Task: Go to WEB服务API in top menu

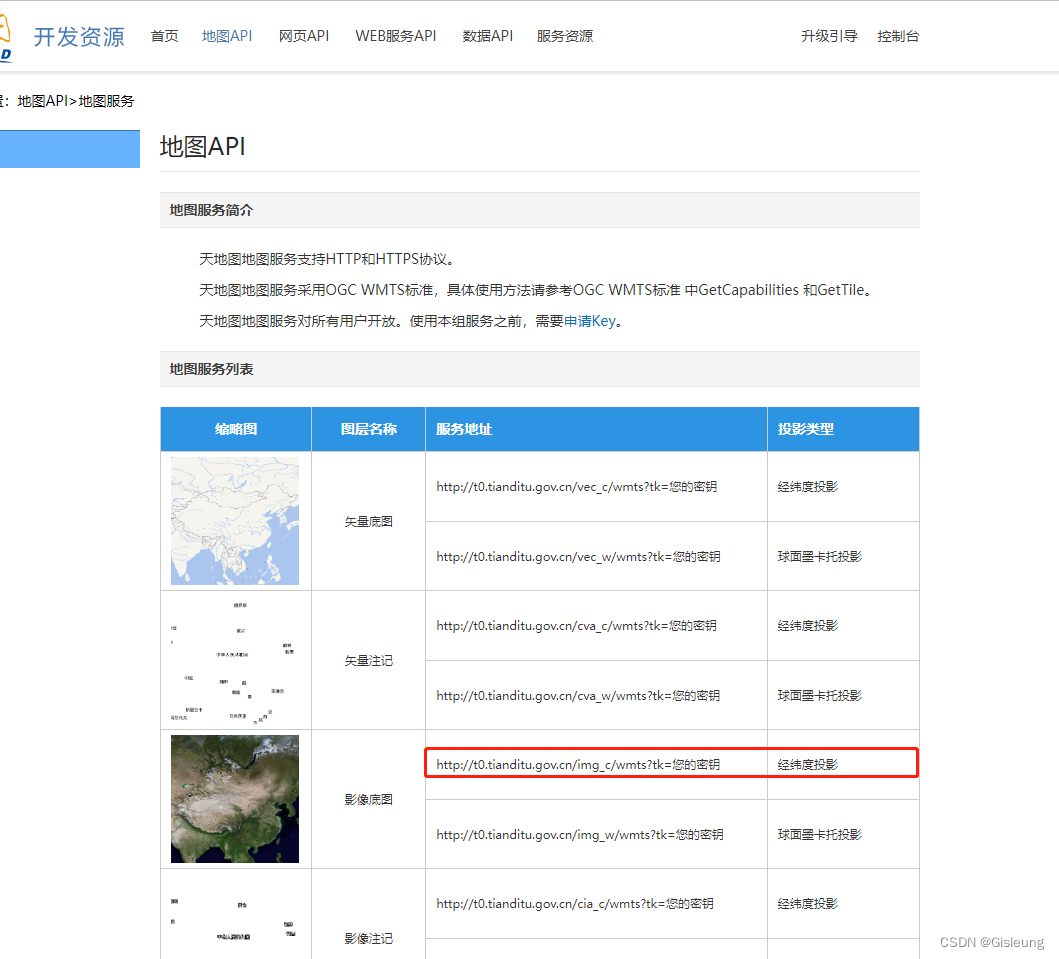Action: [396, 36]
